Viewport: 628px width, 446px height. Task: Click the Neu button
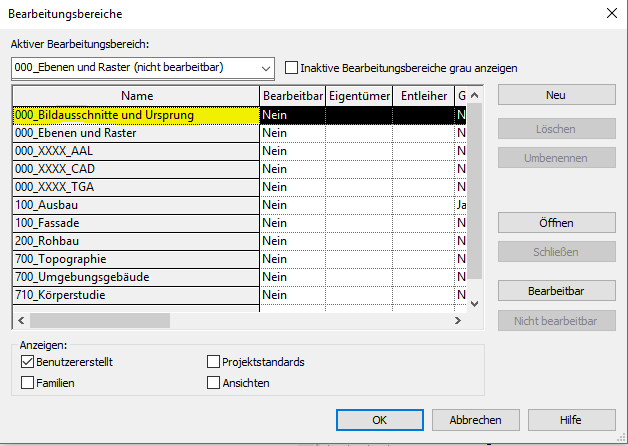(x=556, y=95)
